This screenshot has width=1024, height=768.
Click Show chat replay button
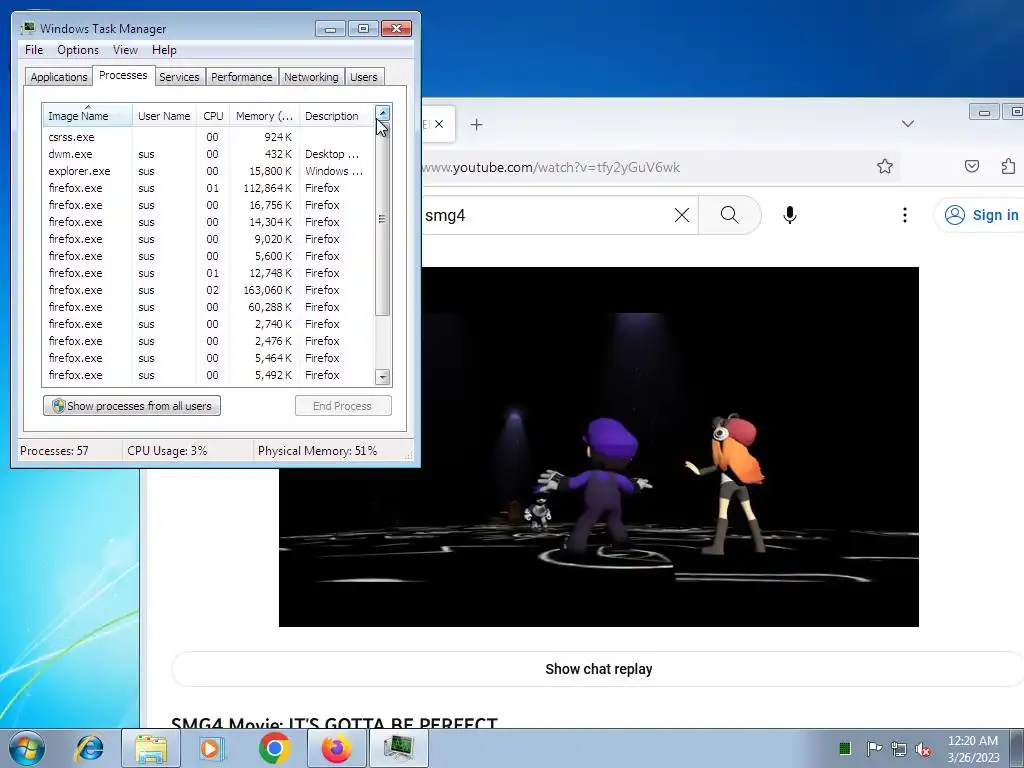[598, 669]
